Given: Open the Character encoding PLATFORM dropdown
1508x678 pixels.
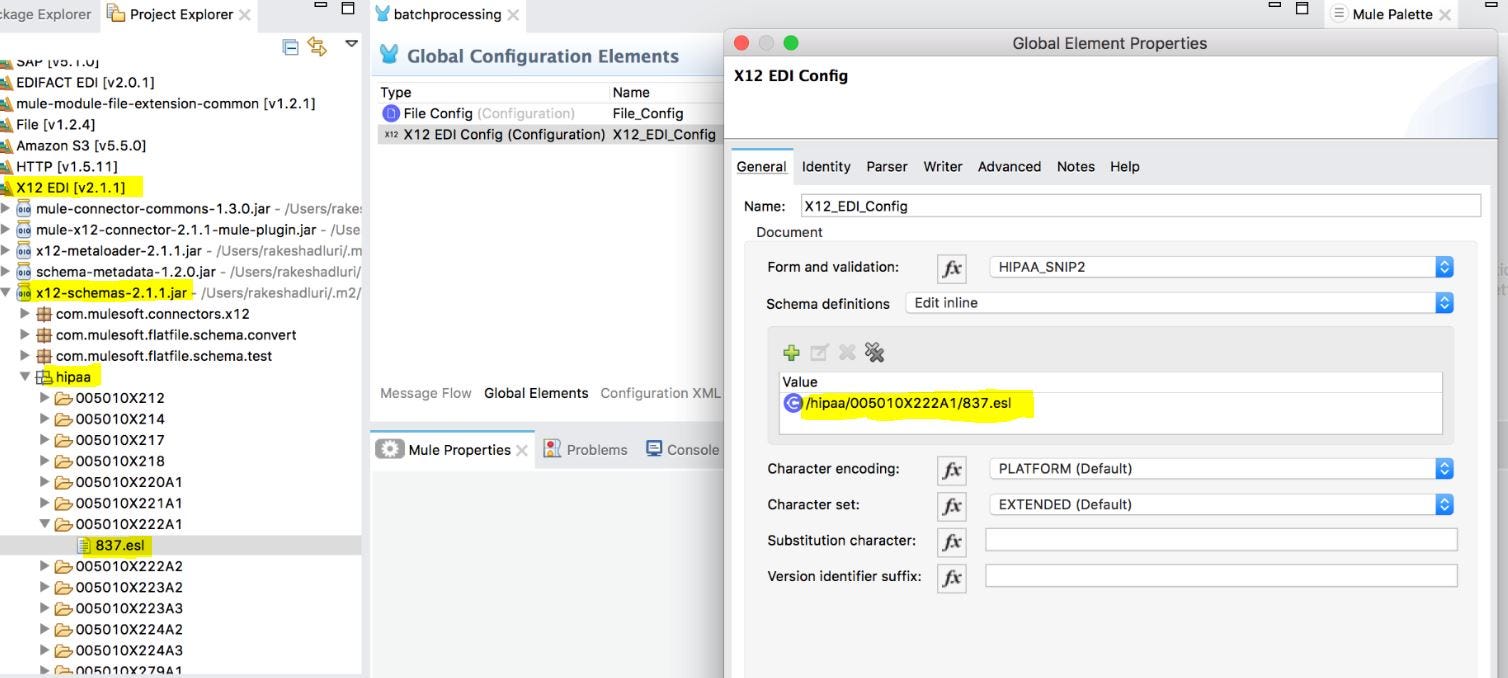Looking at the screenshot, I should [1219, 468].
